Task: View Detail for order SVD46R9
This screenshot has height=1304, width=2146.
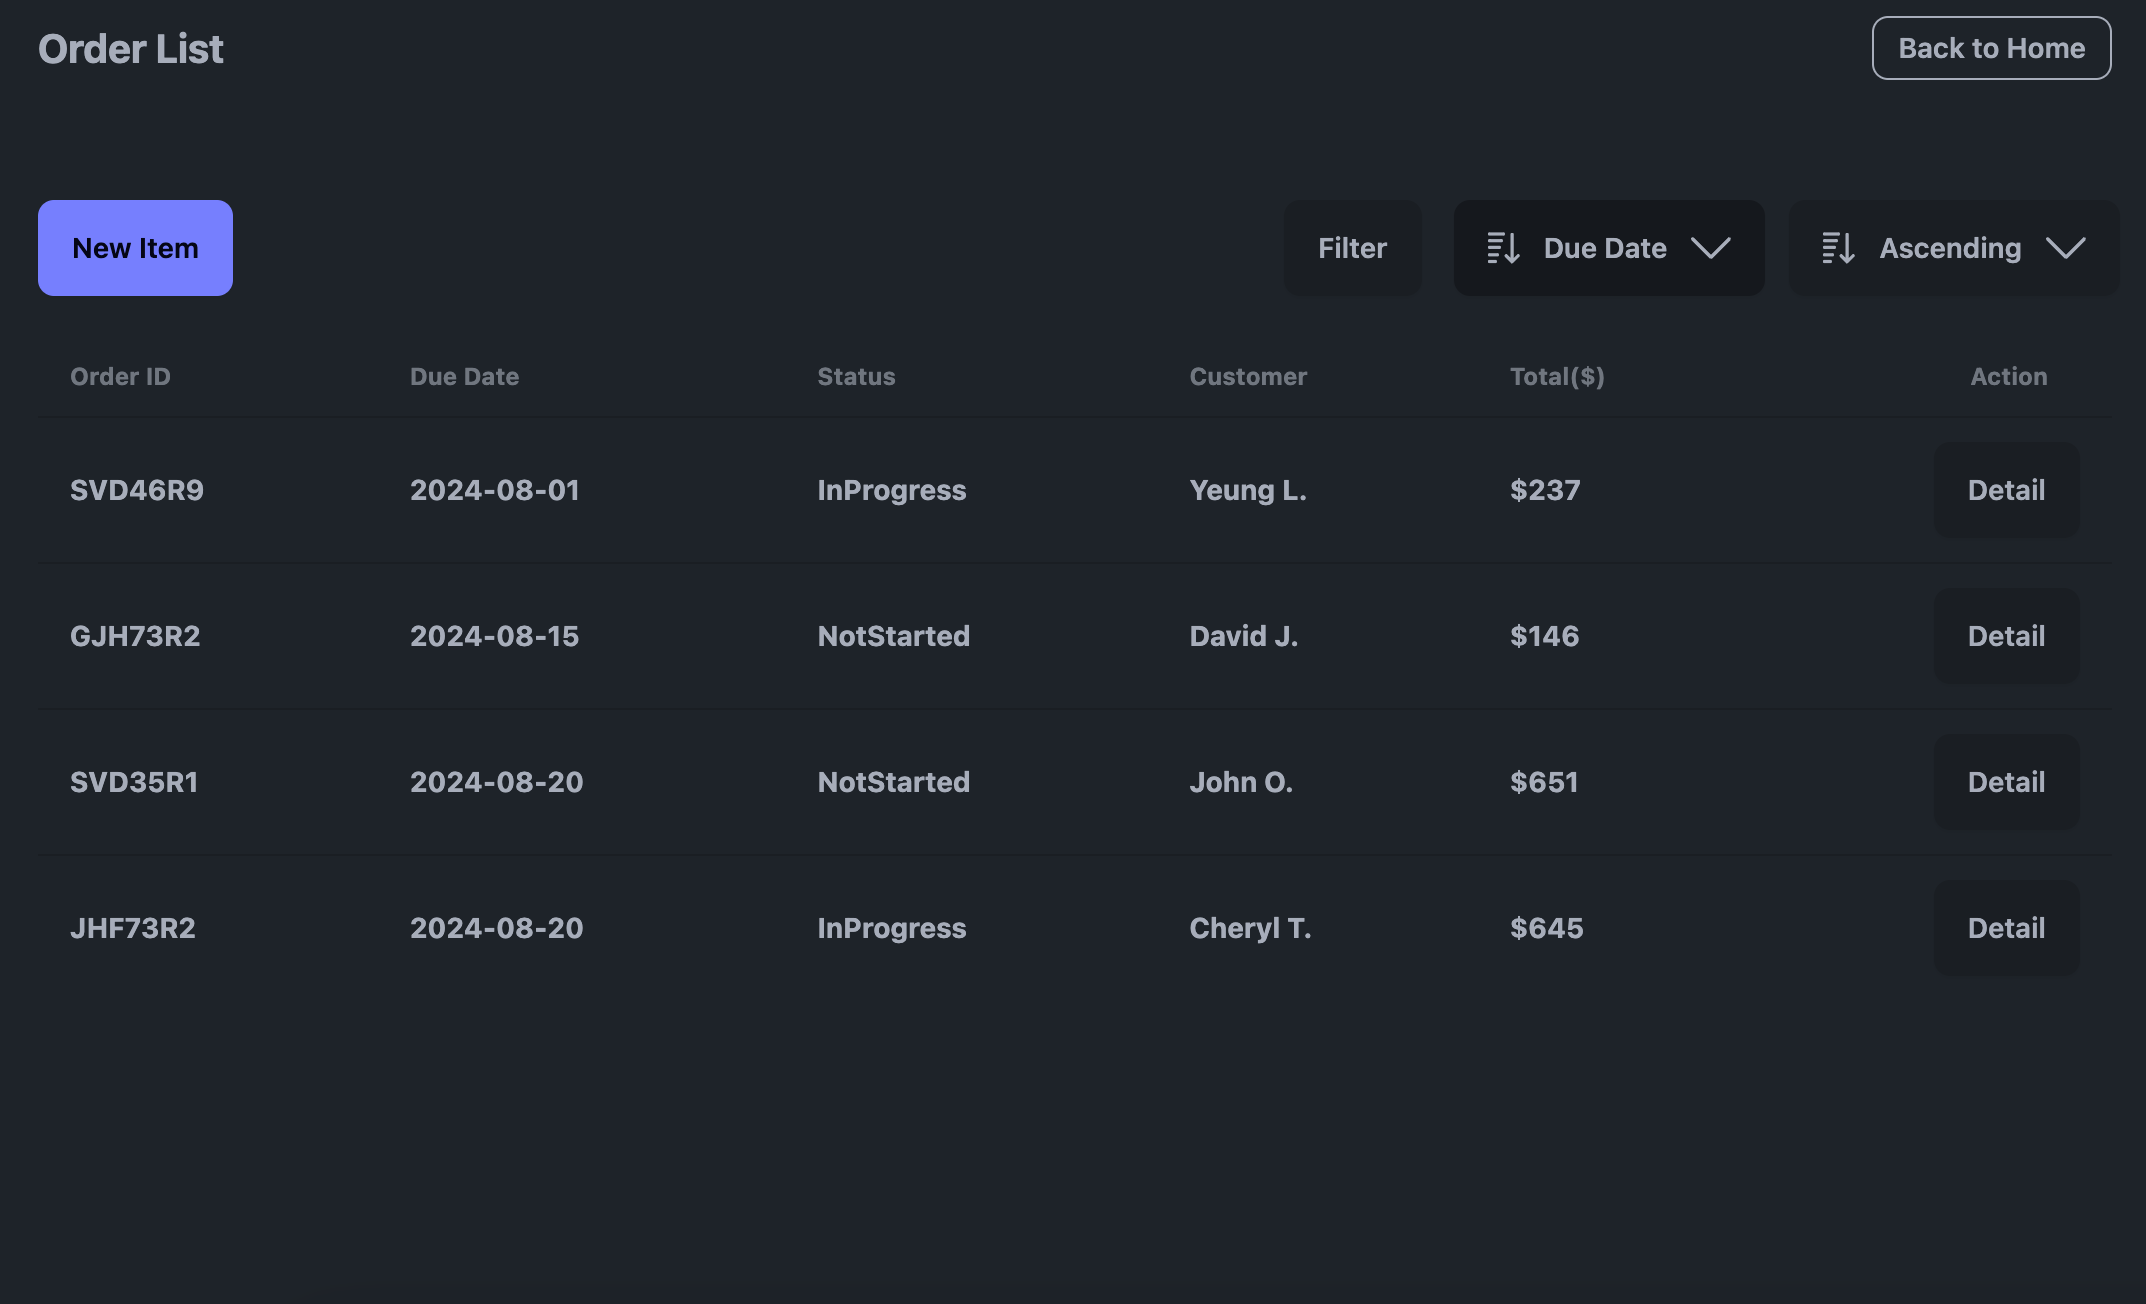Action: tap(2005, 490)
